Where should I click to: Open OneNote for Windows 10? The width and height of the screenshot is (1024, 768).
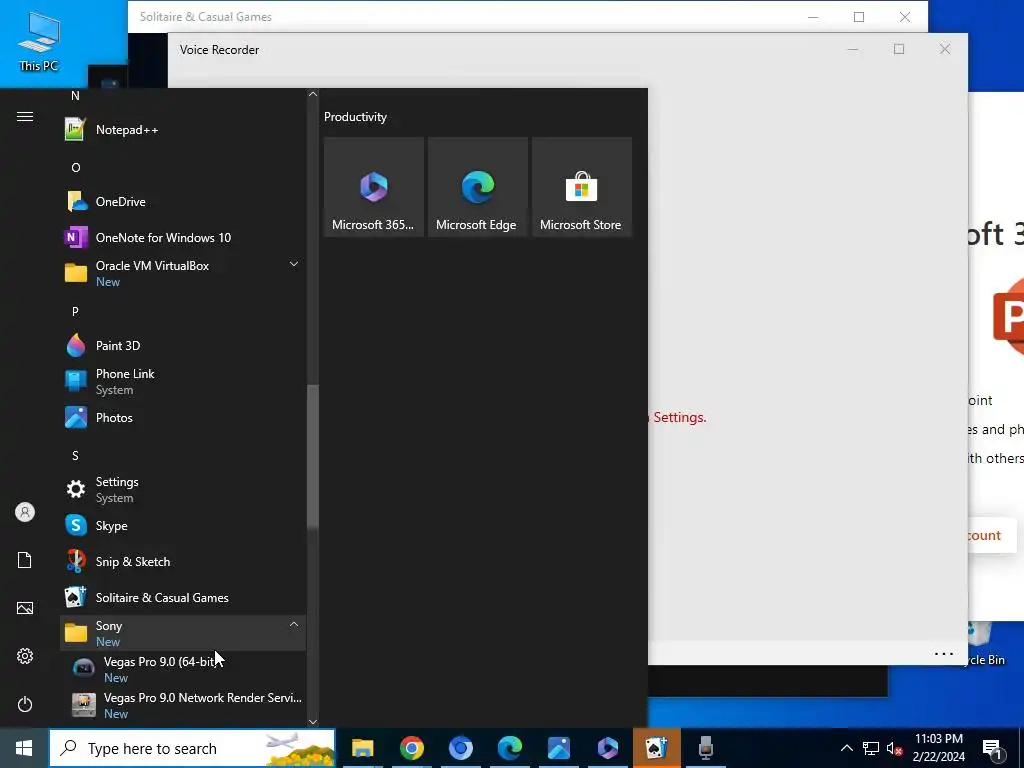tap(183, 238)
